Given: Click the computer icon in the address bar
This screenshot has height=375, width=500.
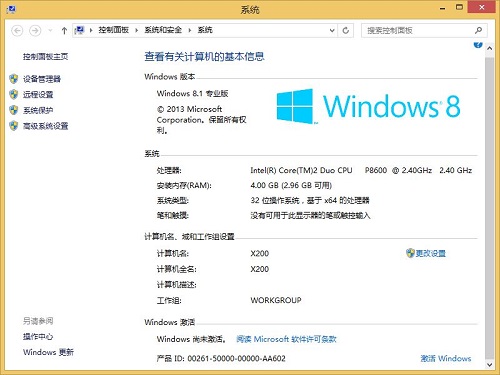Looking at the screenshot, I should pyautogui.click(x=79, y=30).
